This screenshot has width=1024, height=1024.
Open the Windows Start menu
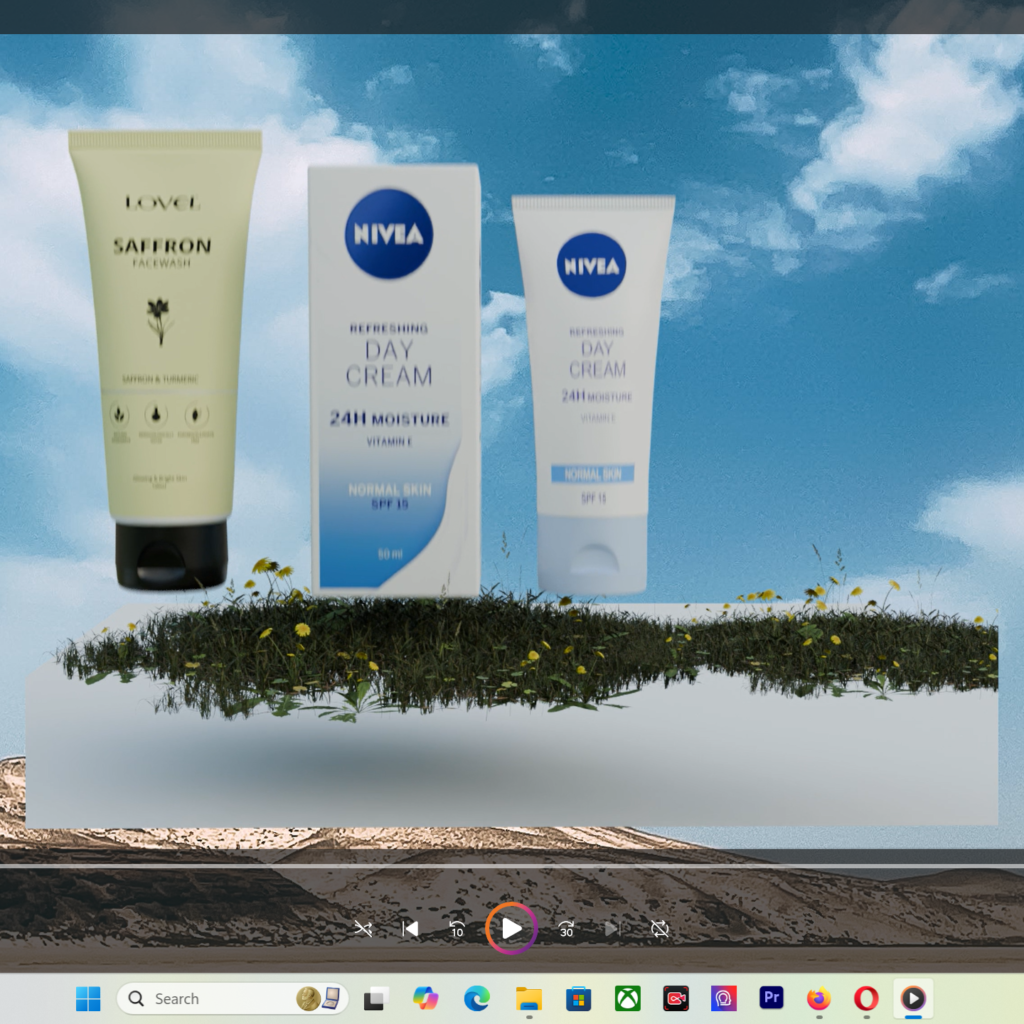tap(88, 998)
